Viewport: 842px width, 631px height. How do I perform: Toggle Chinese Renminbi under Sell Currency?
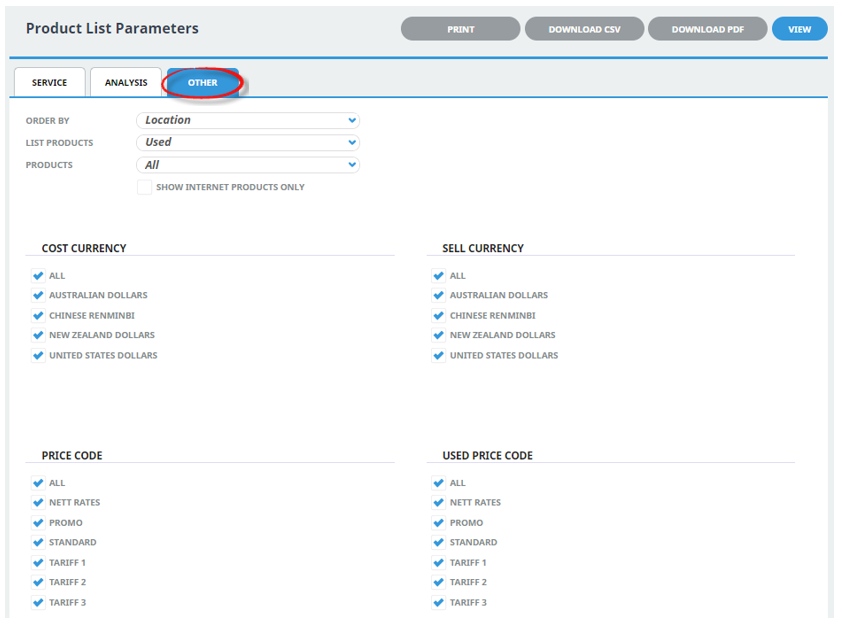439,315
